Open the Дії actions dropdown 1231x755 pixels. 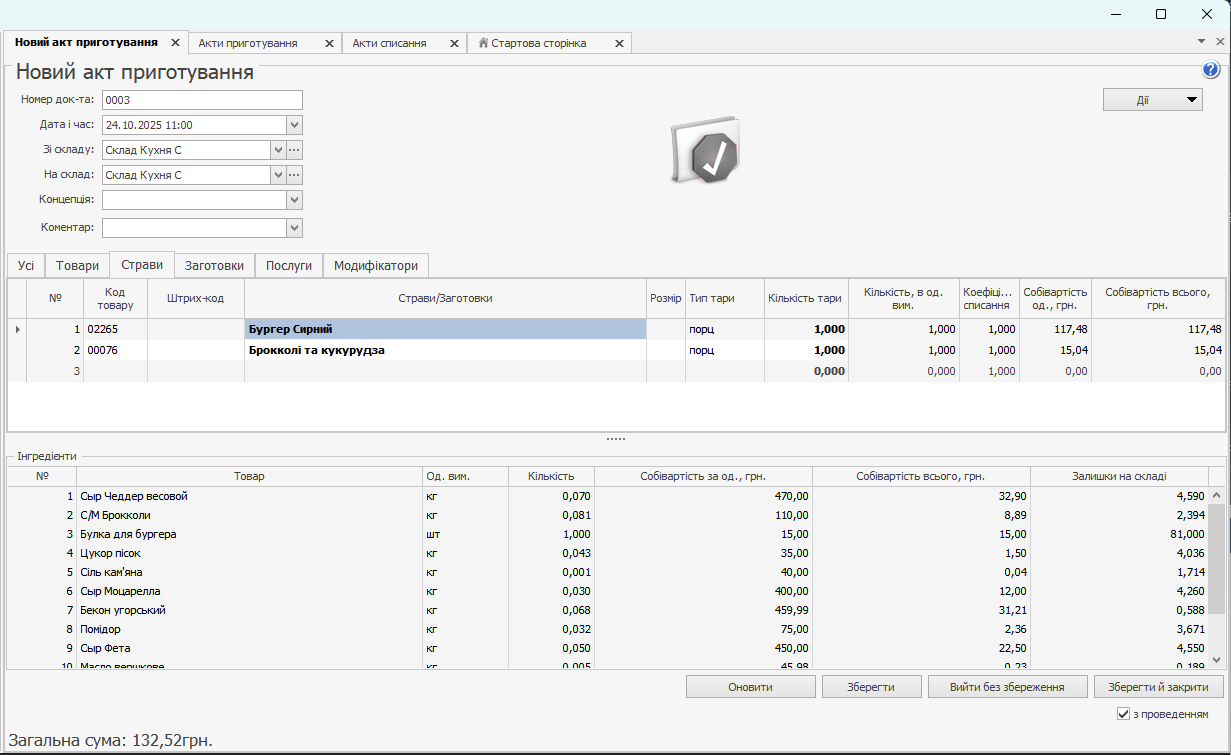point(1152,99)
